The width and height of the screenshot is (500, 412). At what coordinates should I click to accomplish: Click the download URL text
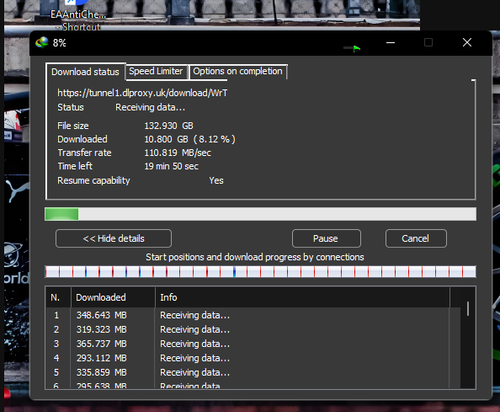[x=142, y=93]
